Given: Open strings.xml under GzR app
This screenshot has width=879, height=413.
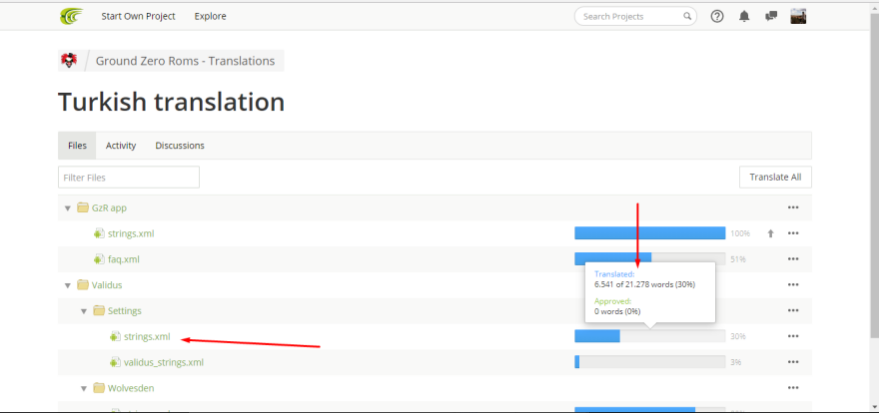Looking at the screenshot, I should [x=131, y=234].
